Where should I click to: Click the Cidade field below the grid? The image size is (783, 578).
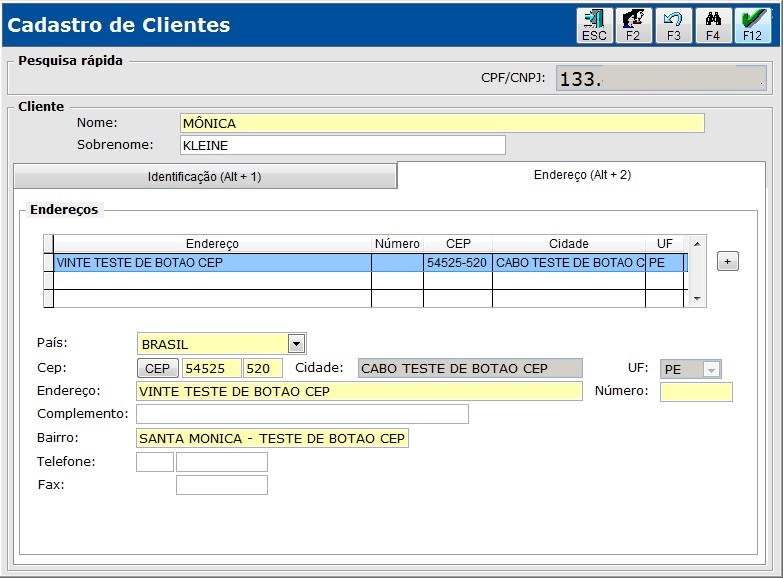pos(470,368)
